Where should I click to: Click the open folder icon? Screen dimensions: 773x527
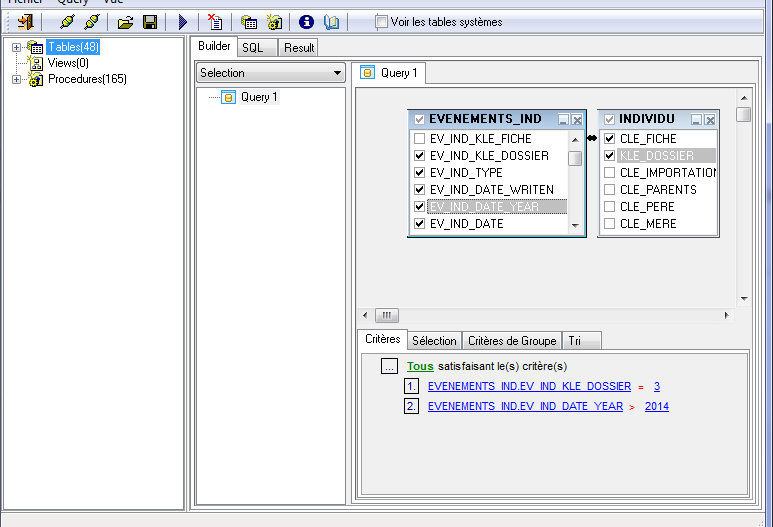(x=125, y=21)
